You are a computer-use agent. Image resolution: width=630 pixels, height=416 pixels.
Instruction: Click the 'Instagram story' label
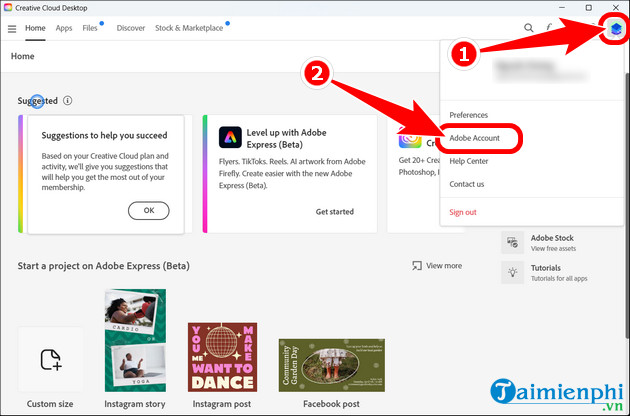click(135, 404)
